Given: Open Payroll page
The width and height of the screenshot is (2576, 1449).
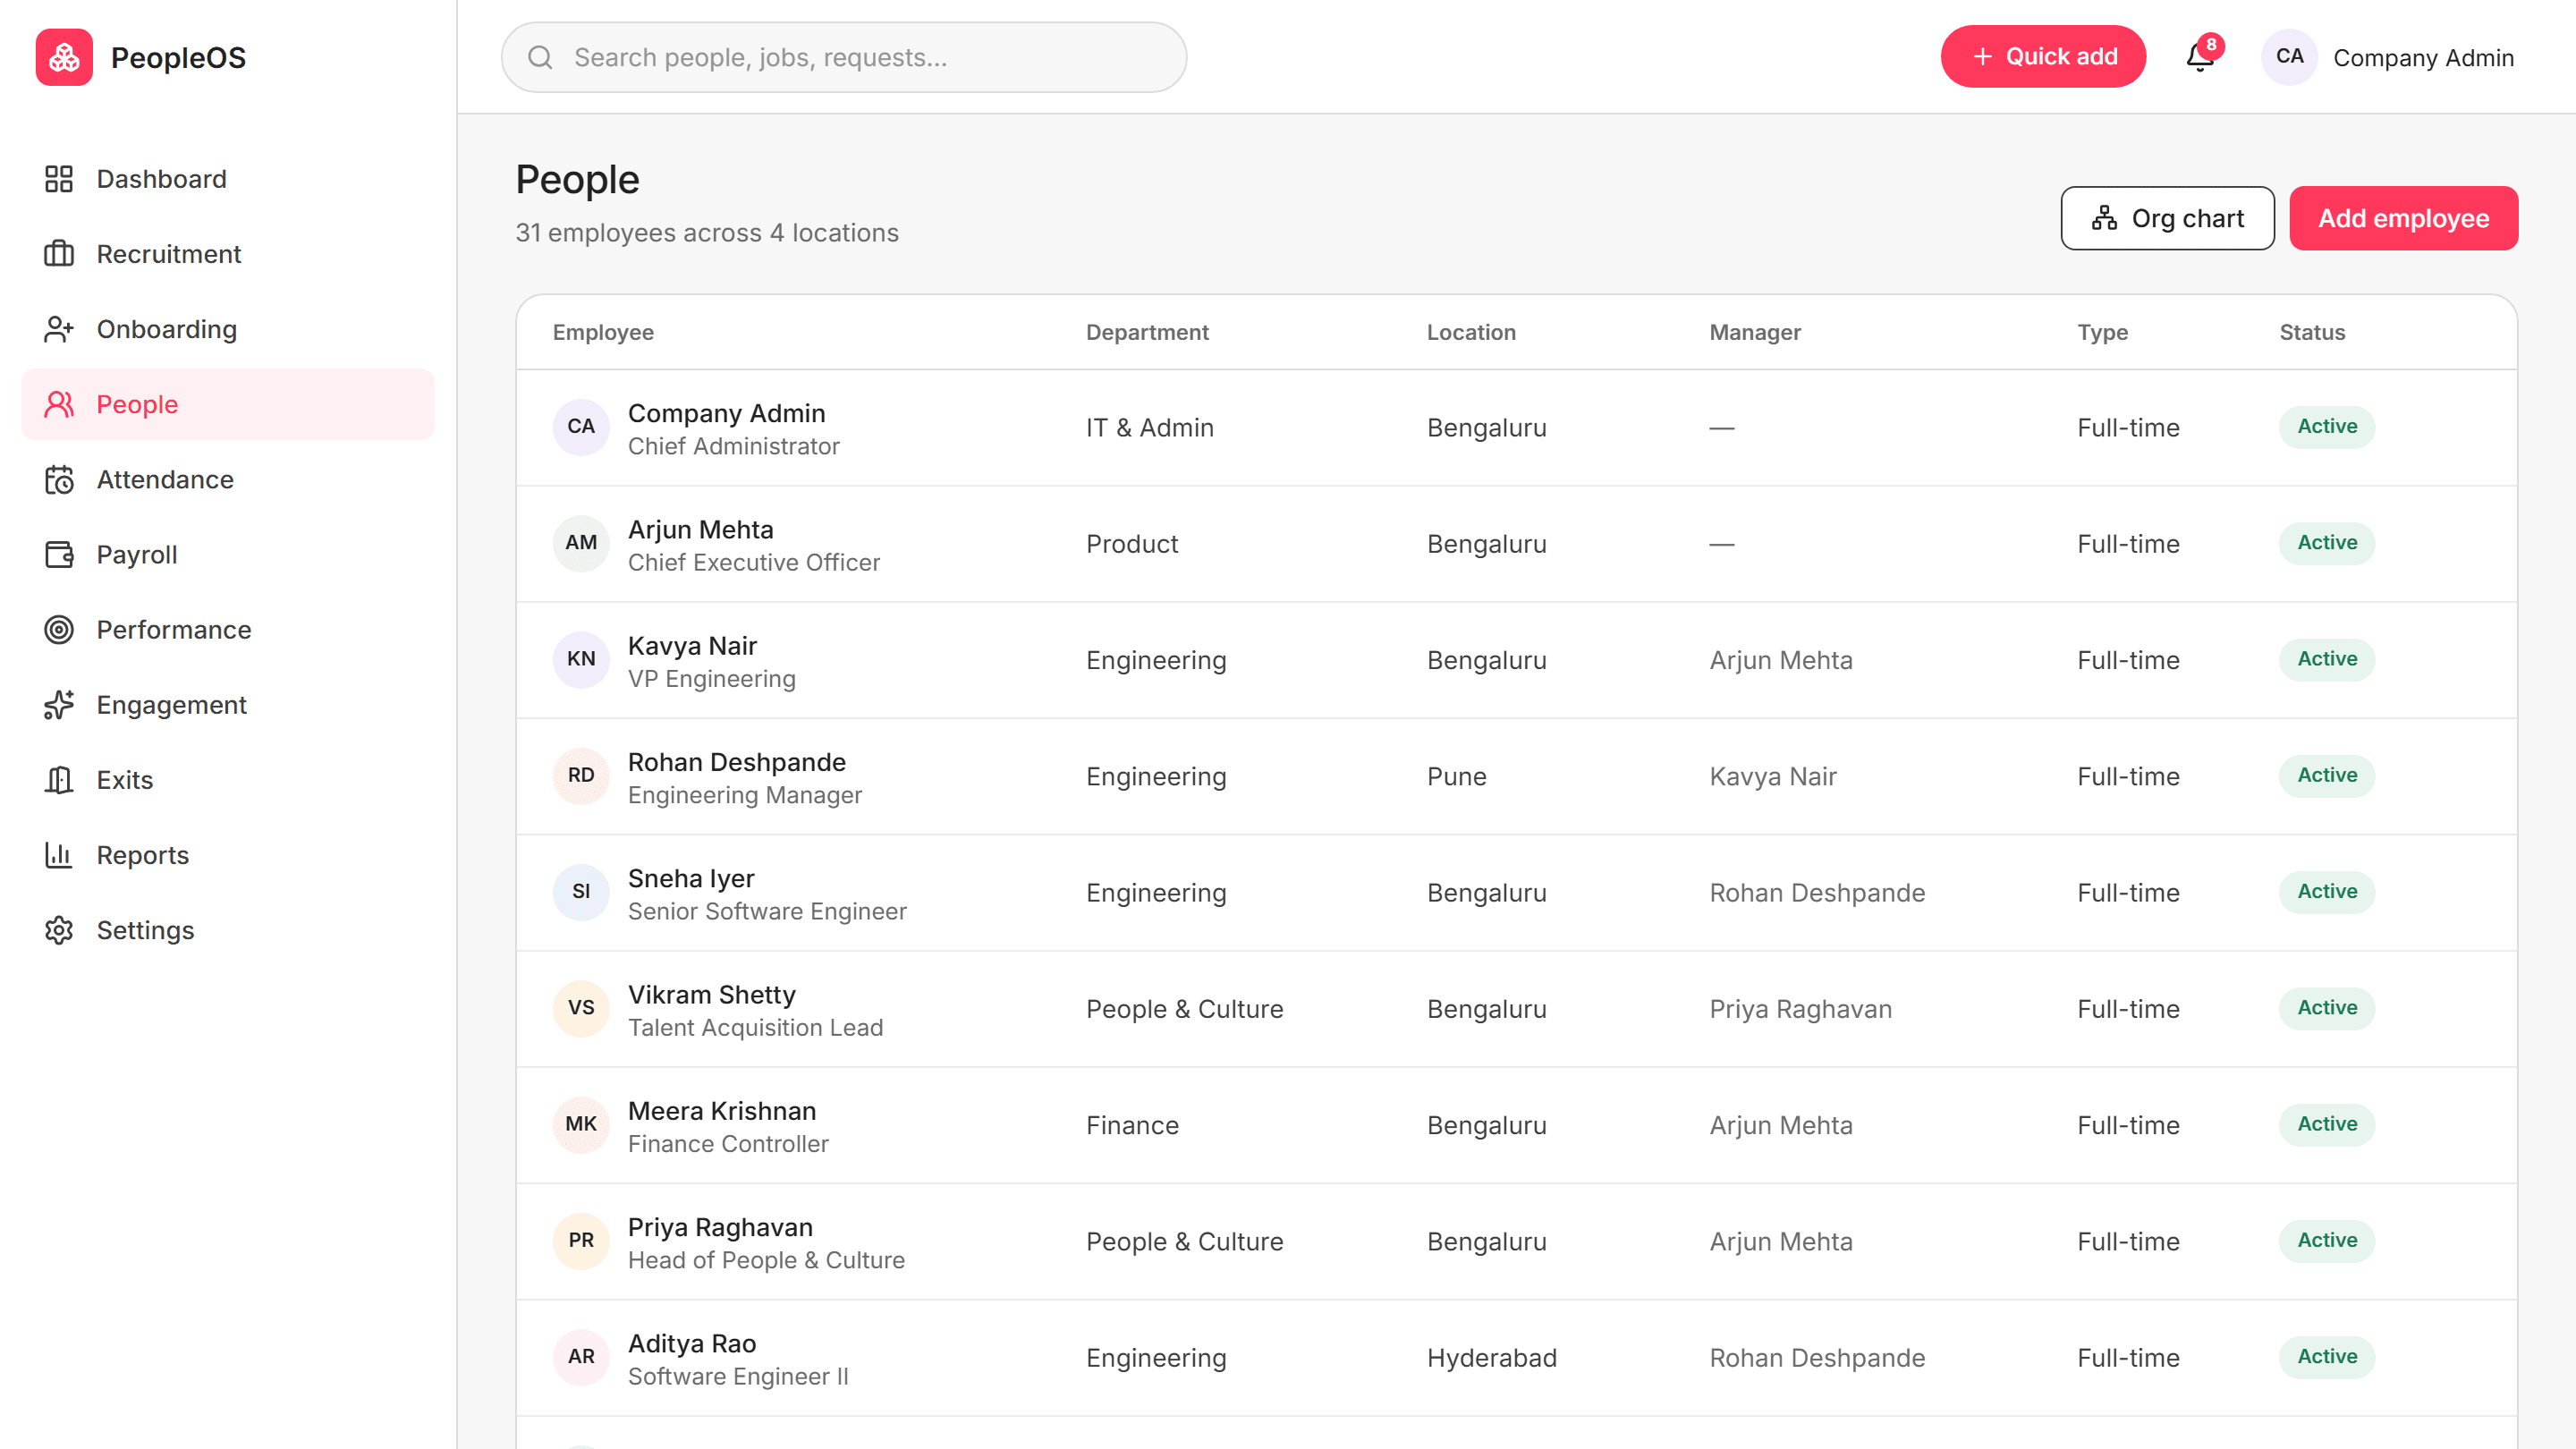Looking at the screenshot, I should coord(228,555).
